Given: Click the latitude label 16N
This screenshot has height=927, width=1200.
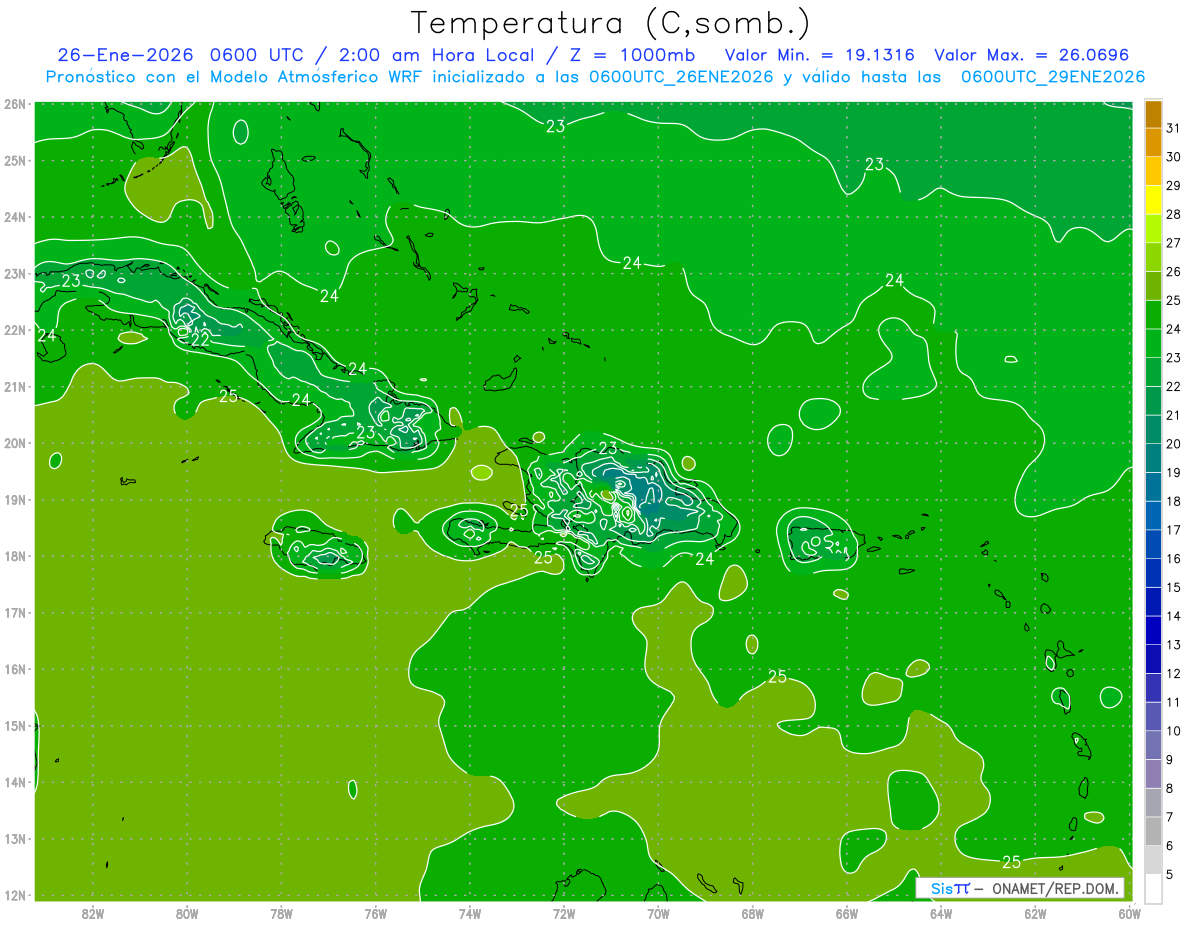Looking at the screenshot, I should coord(15,669).
